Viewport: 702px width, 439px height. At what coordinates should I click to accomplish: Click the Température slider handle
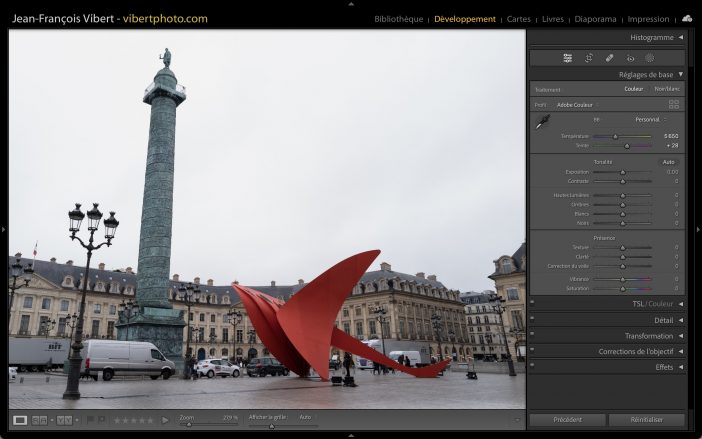(615, 136)
